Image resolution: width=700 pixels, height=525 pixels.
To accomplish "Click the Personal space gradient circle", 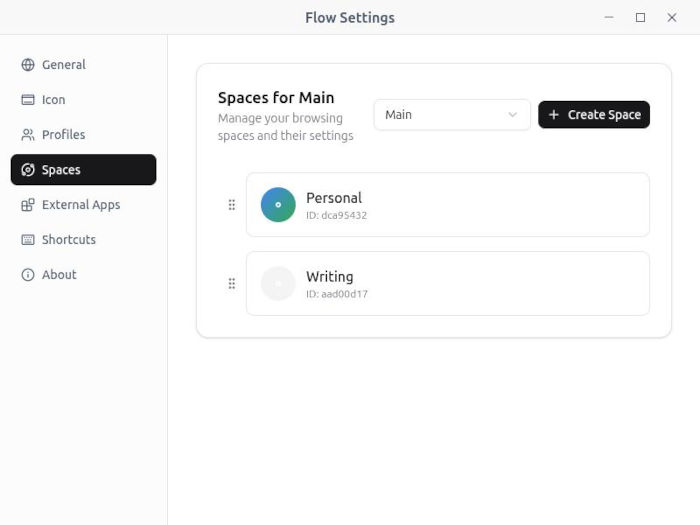I will coord(278,205).
